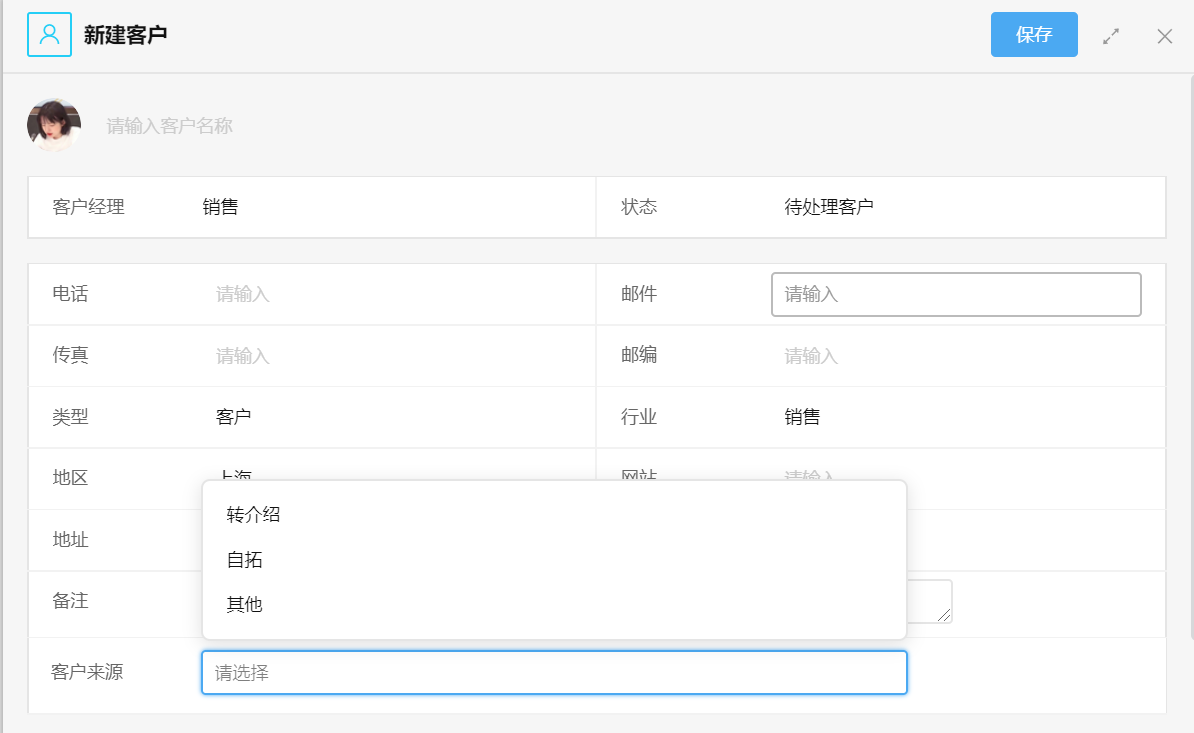The height and width of the screenshot is (733, 1194).
Task: Select 转介绍 from the source list
Action: click(x=253, y=515)
